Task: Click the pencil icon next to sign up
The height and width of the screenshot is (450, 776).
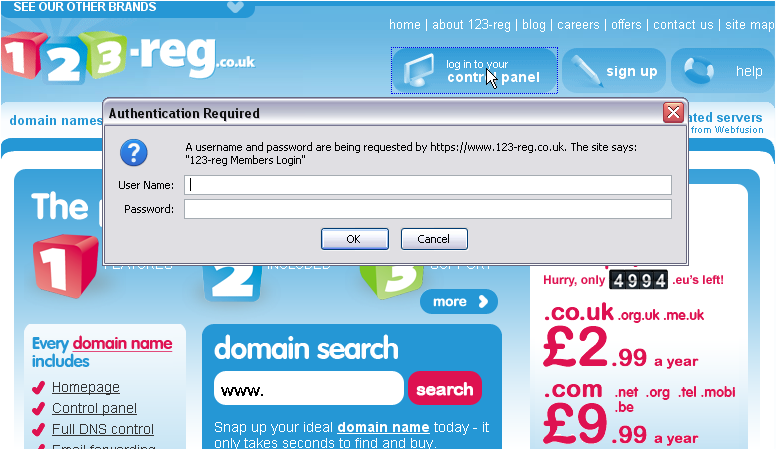Action: pyautogui.click(x=586, y=70)
